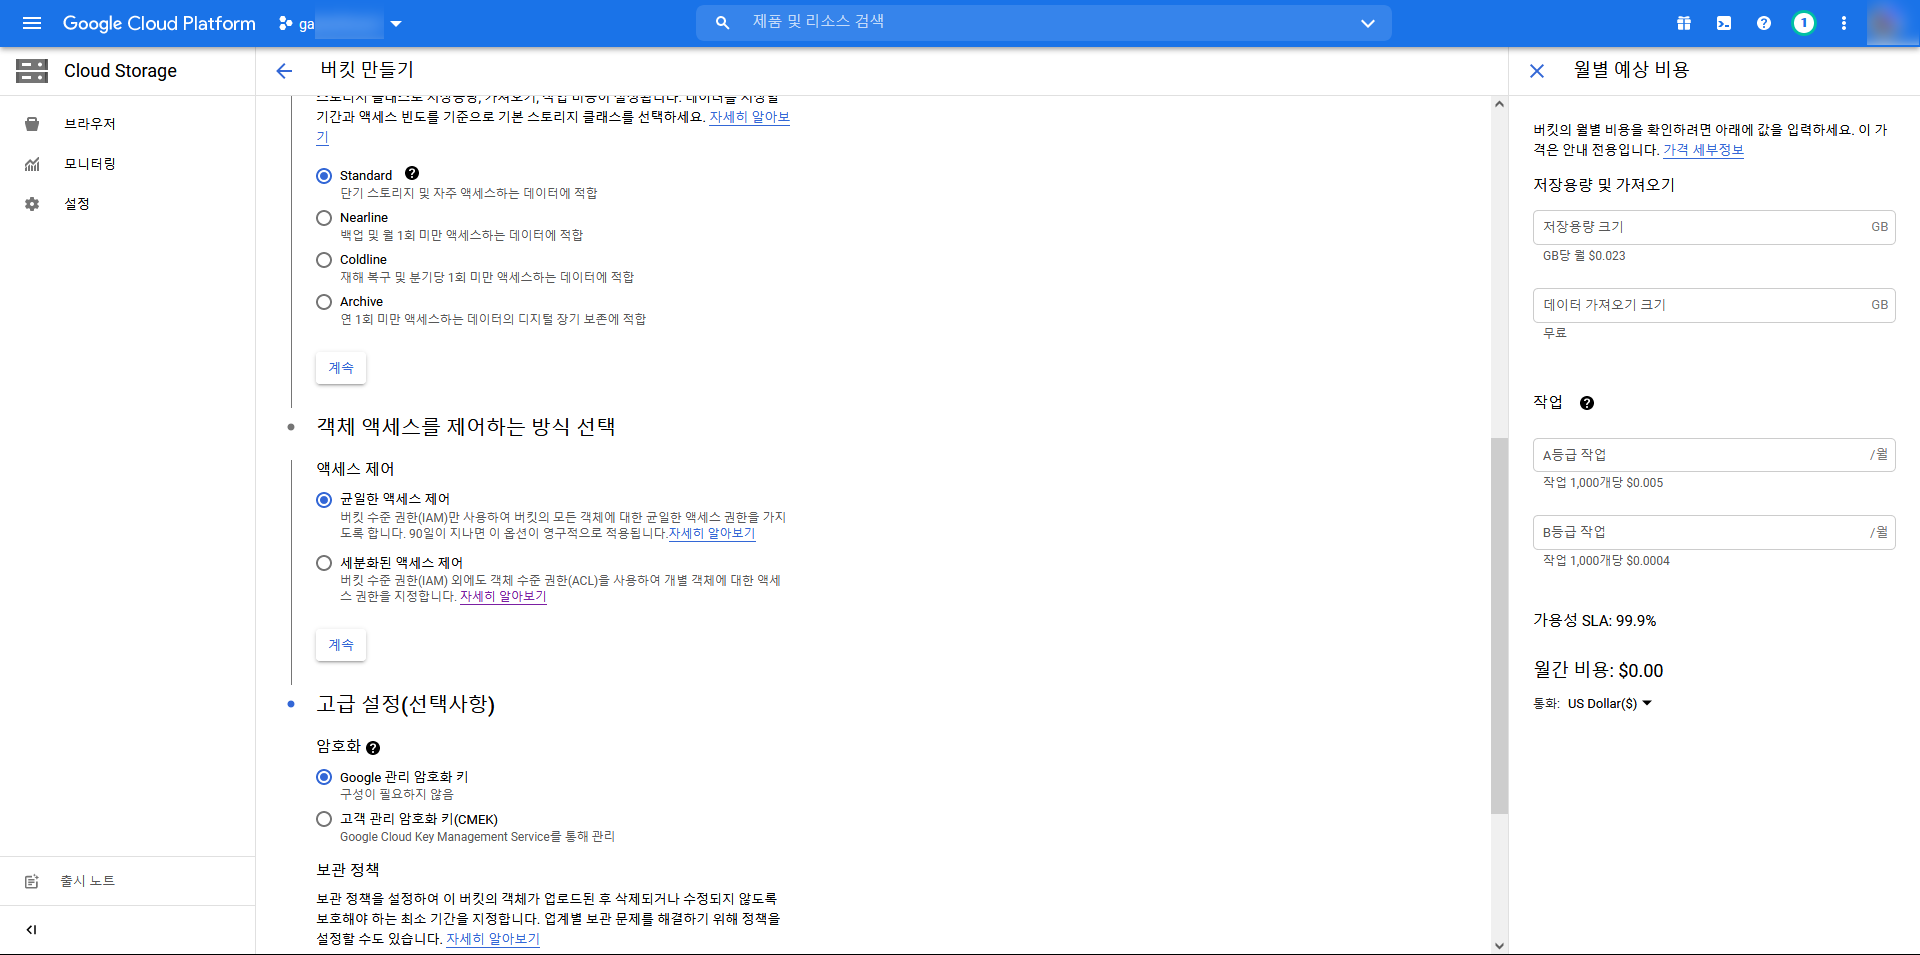This screenshot has height=955, width=1920.
Task: Close the 월별 예상 비용 panel
Action: [x=1537, y=71]
